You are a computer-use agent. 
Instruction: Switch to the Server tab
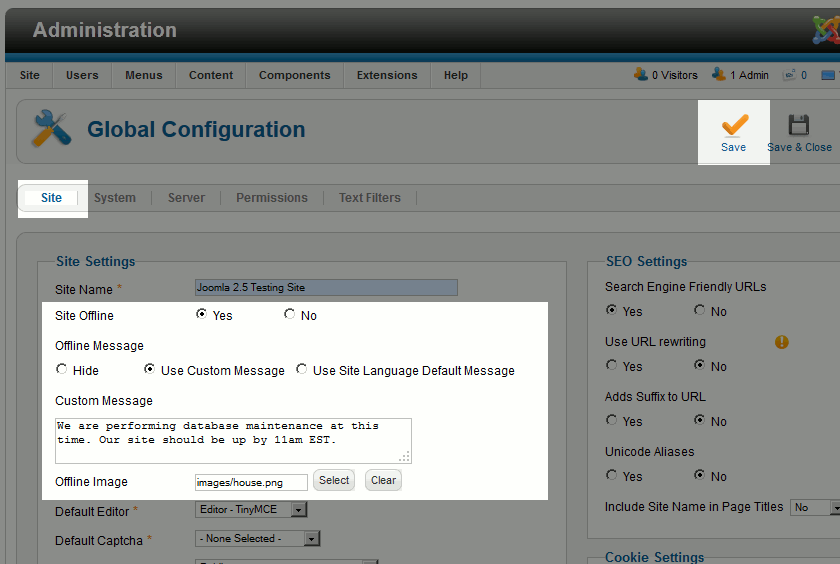(x=186, y=198)
